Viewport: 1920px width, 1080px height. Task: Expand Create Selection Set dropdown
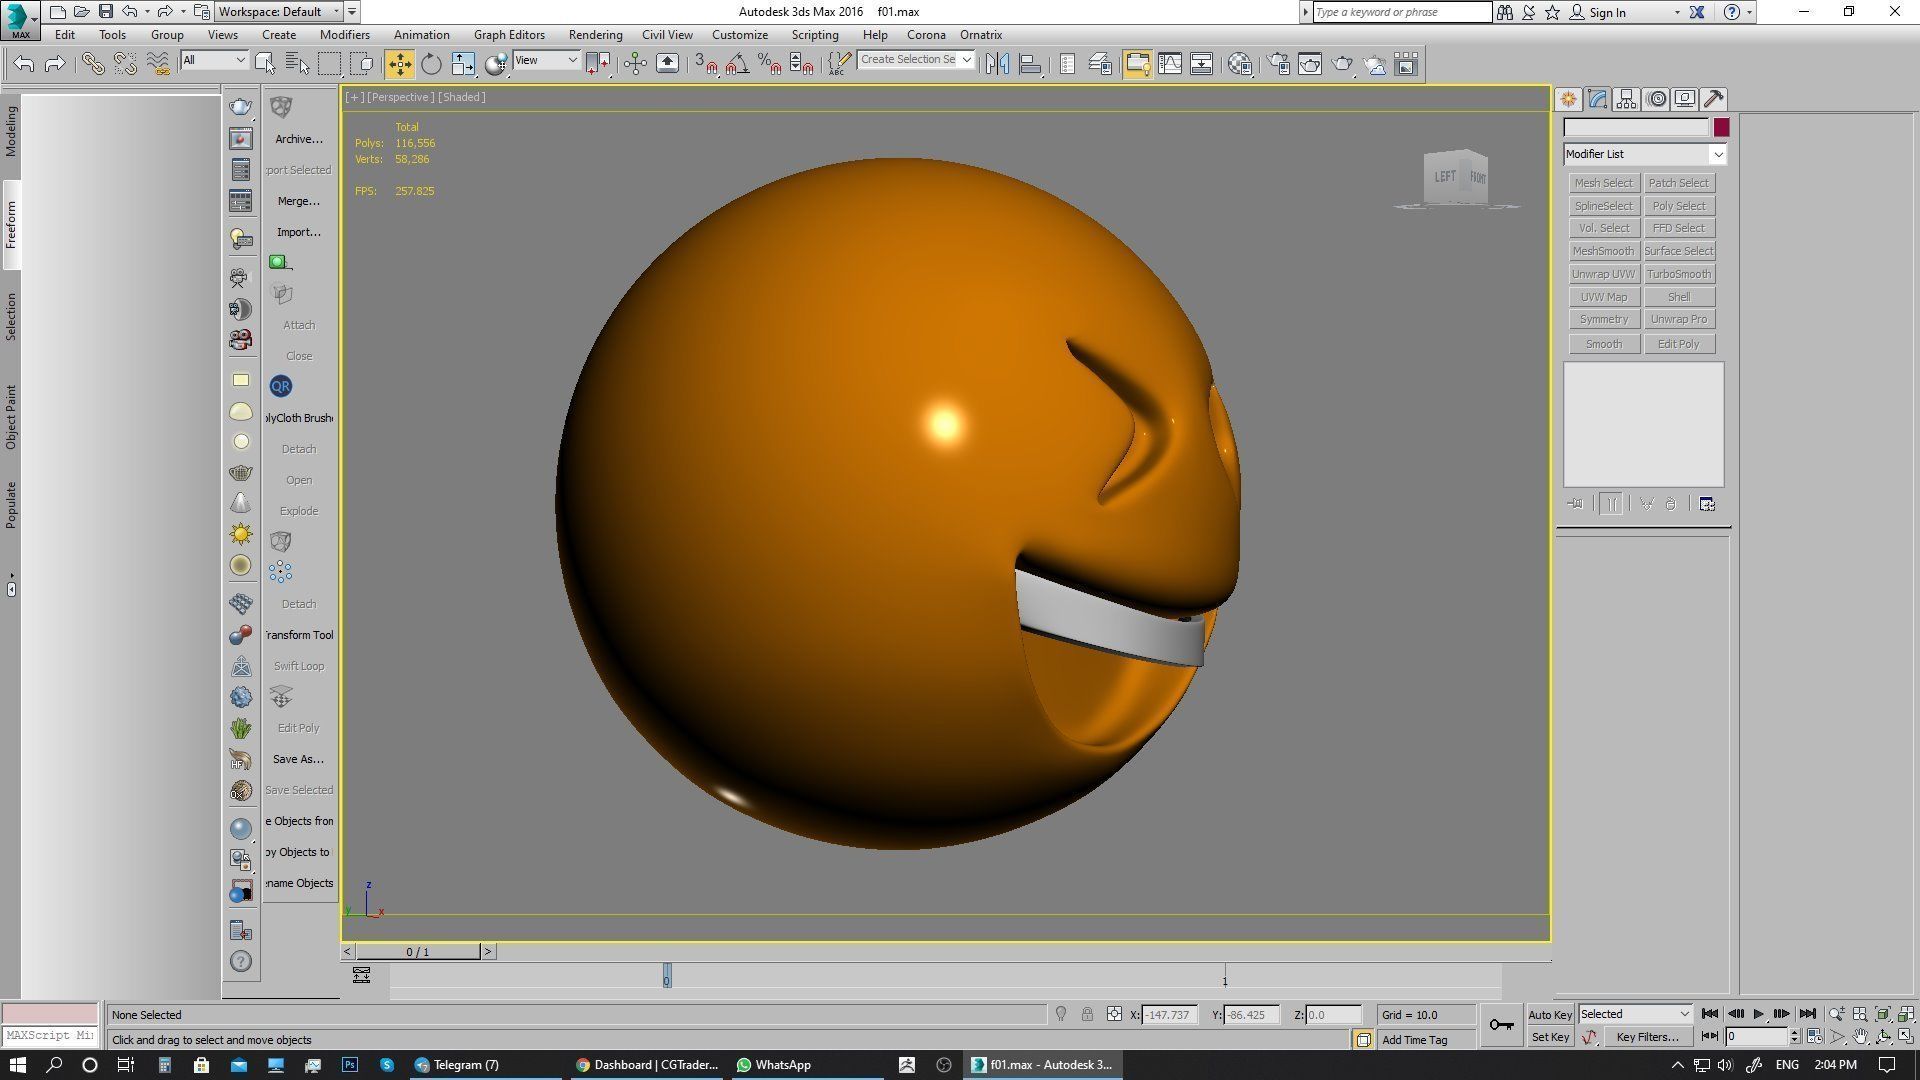pyautogui.click(x=966, y=60)
